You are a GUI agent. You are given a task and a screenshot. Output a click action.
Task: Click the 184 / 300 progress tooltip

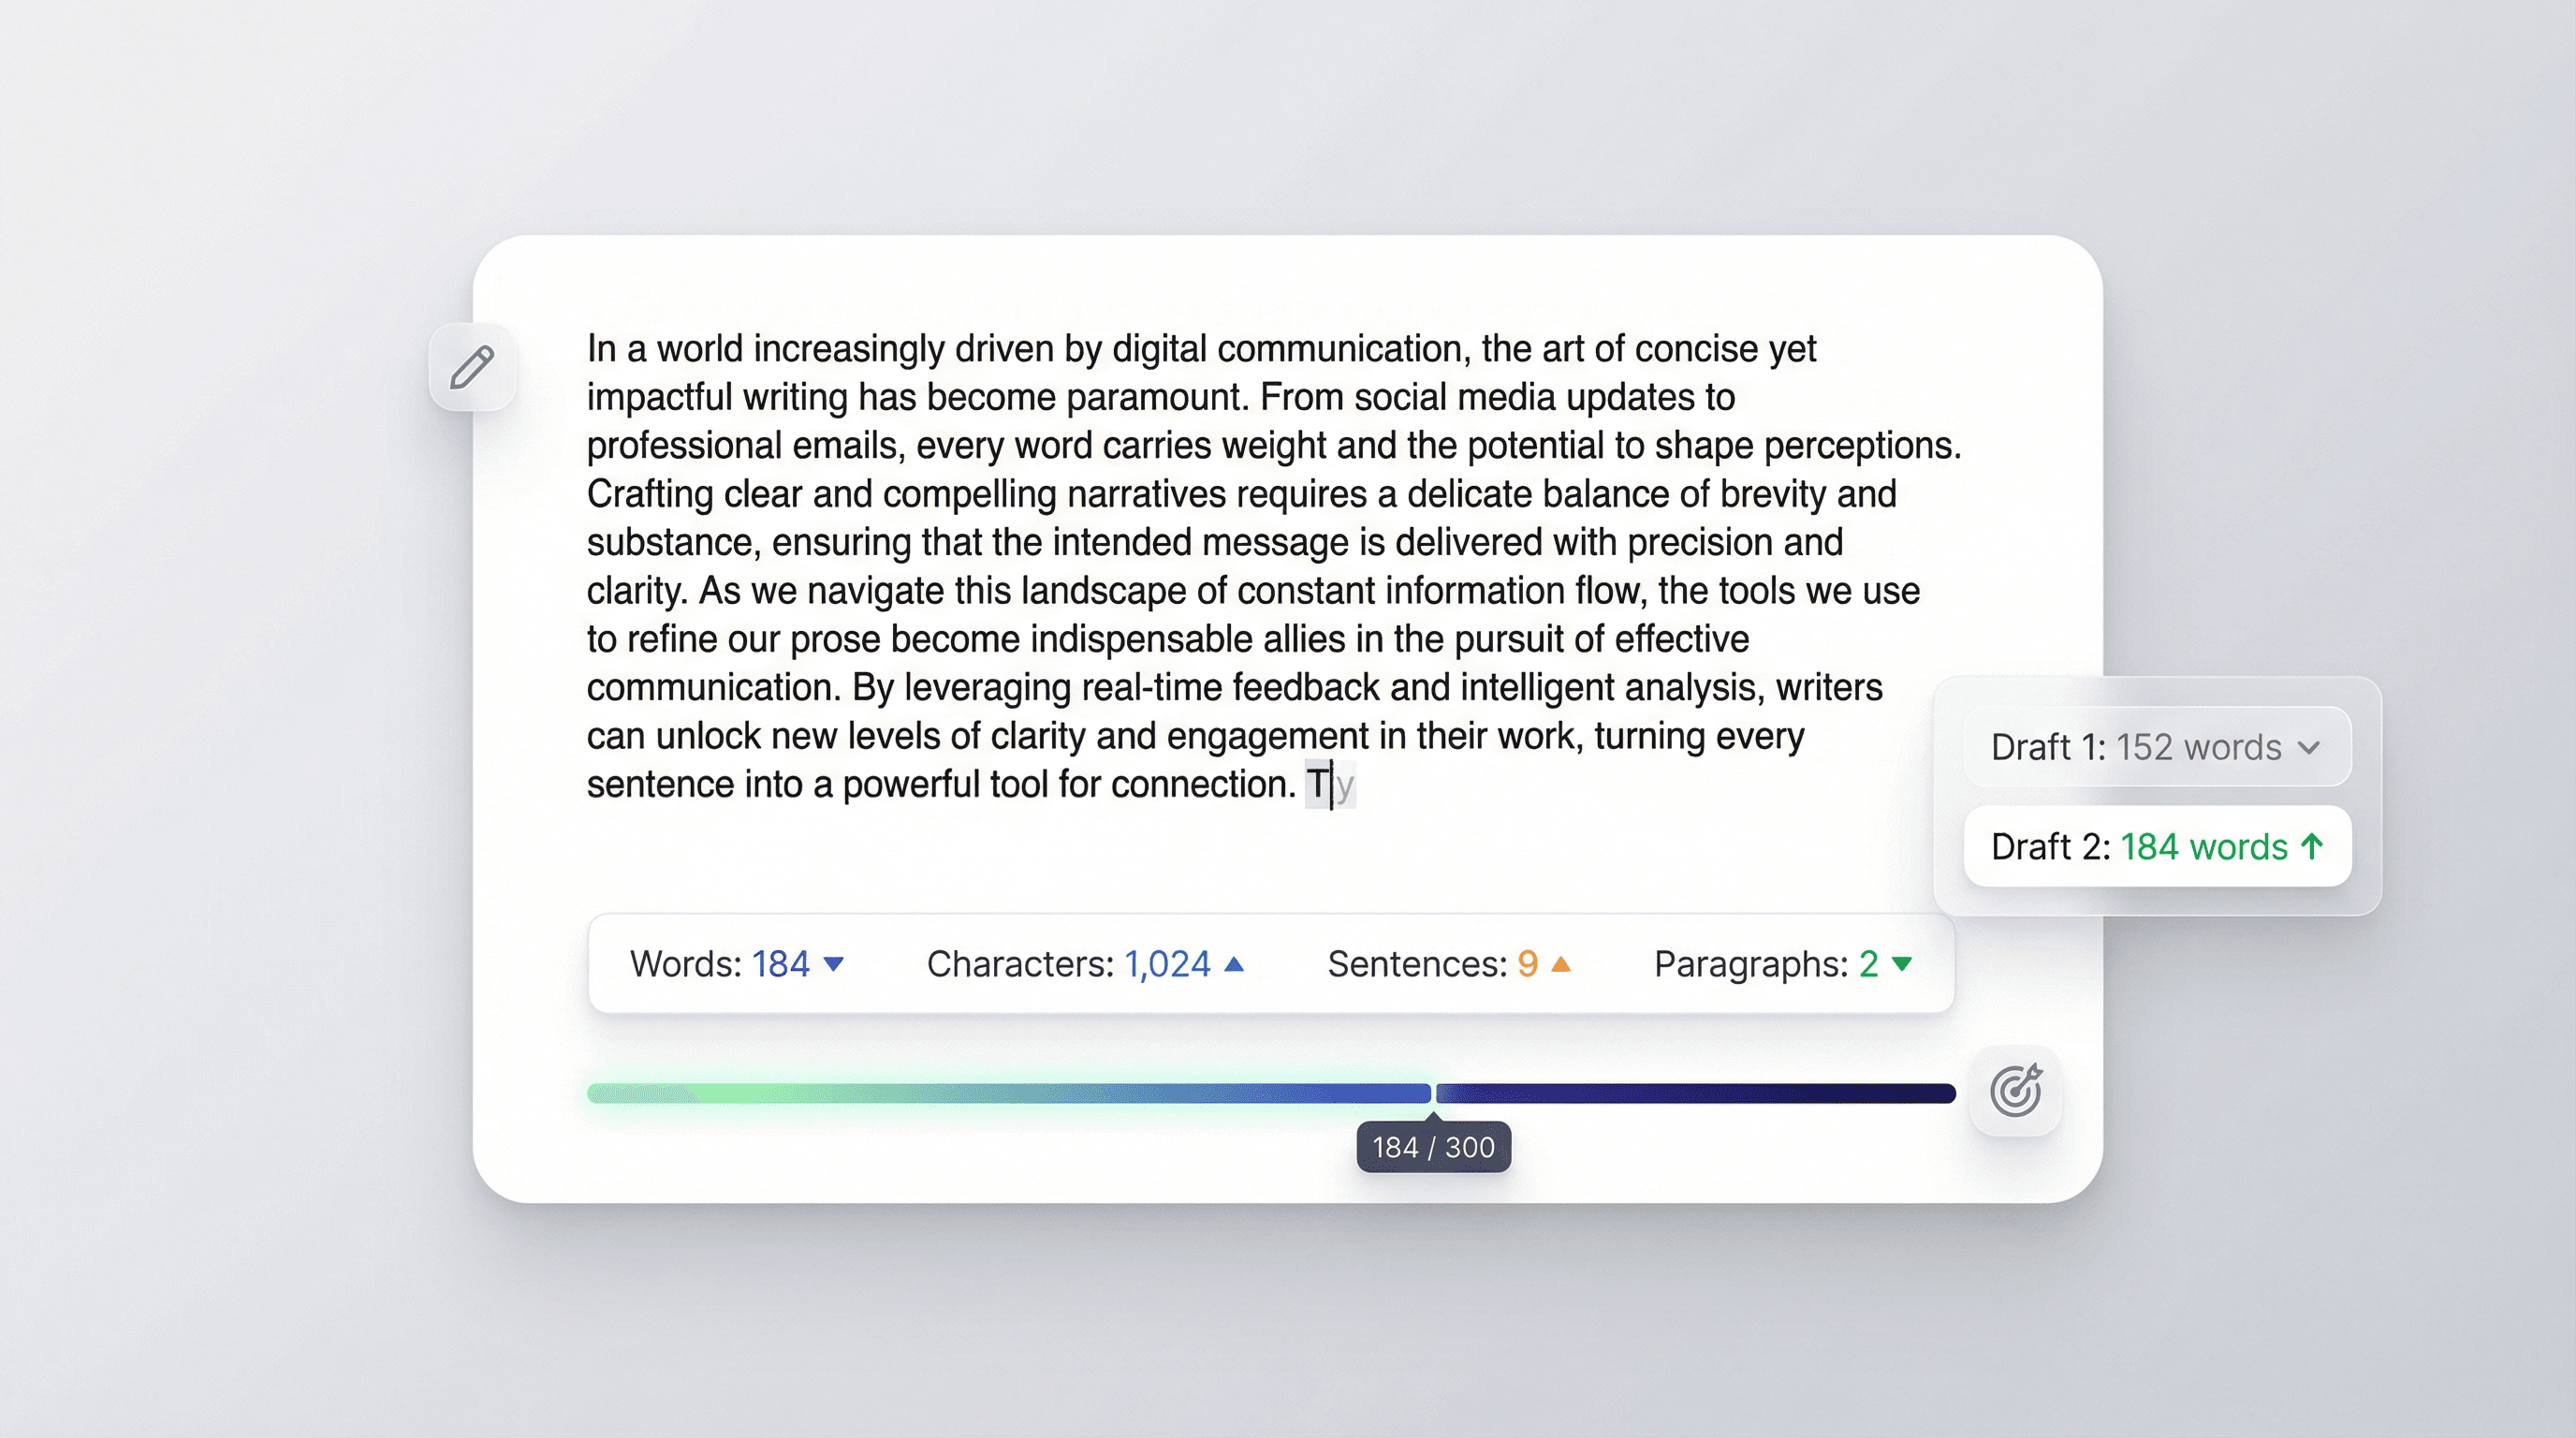(1433, 1147)
